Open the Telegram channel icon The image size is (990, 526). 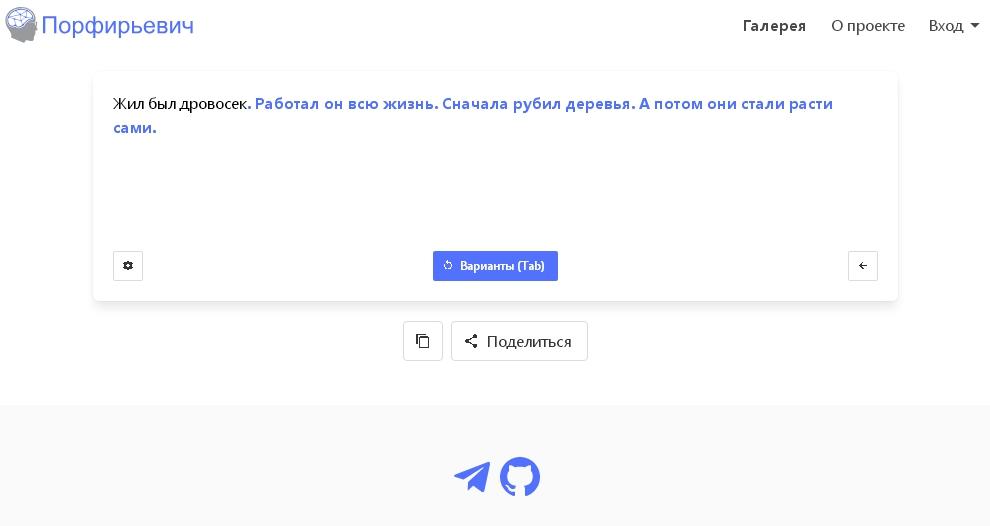tap(472, 477)
